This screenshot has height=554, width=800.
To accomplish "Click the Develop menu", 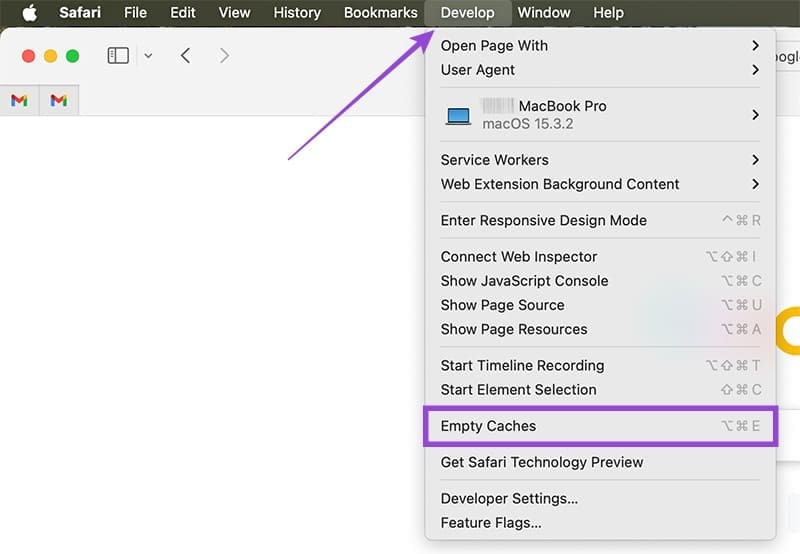I will click(467, 12).
